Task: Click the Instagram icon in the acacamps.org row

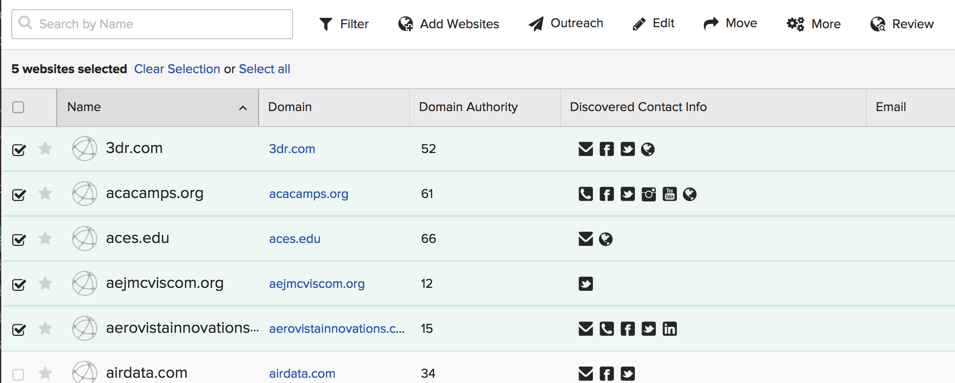Action: [649, 194]
